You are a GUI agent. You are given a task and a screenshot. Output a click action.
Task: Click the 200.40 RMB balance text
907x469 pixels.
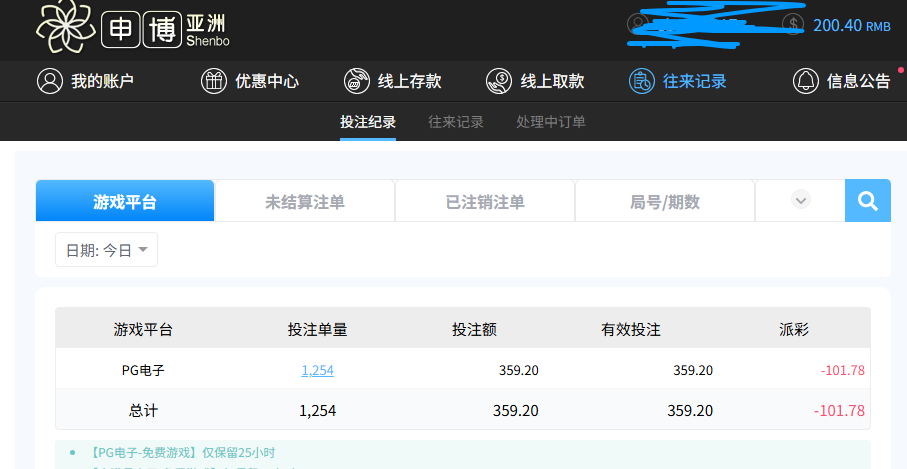pyautogui.click(x=851, y=25)
